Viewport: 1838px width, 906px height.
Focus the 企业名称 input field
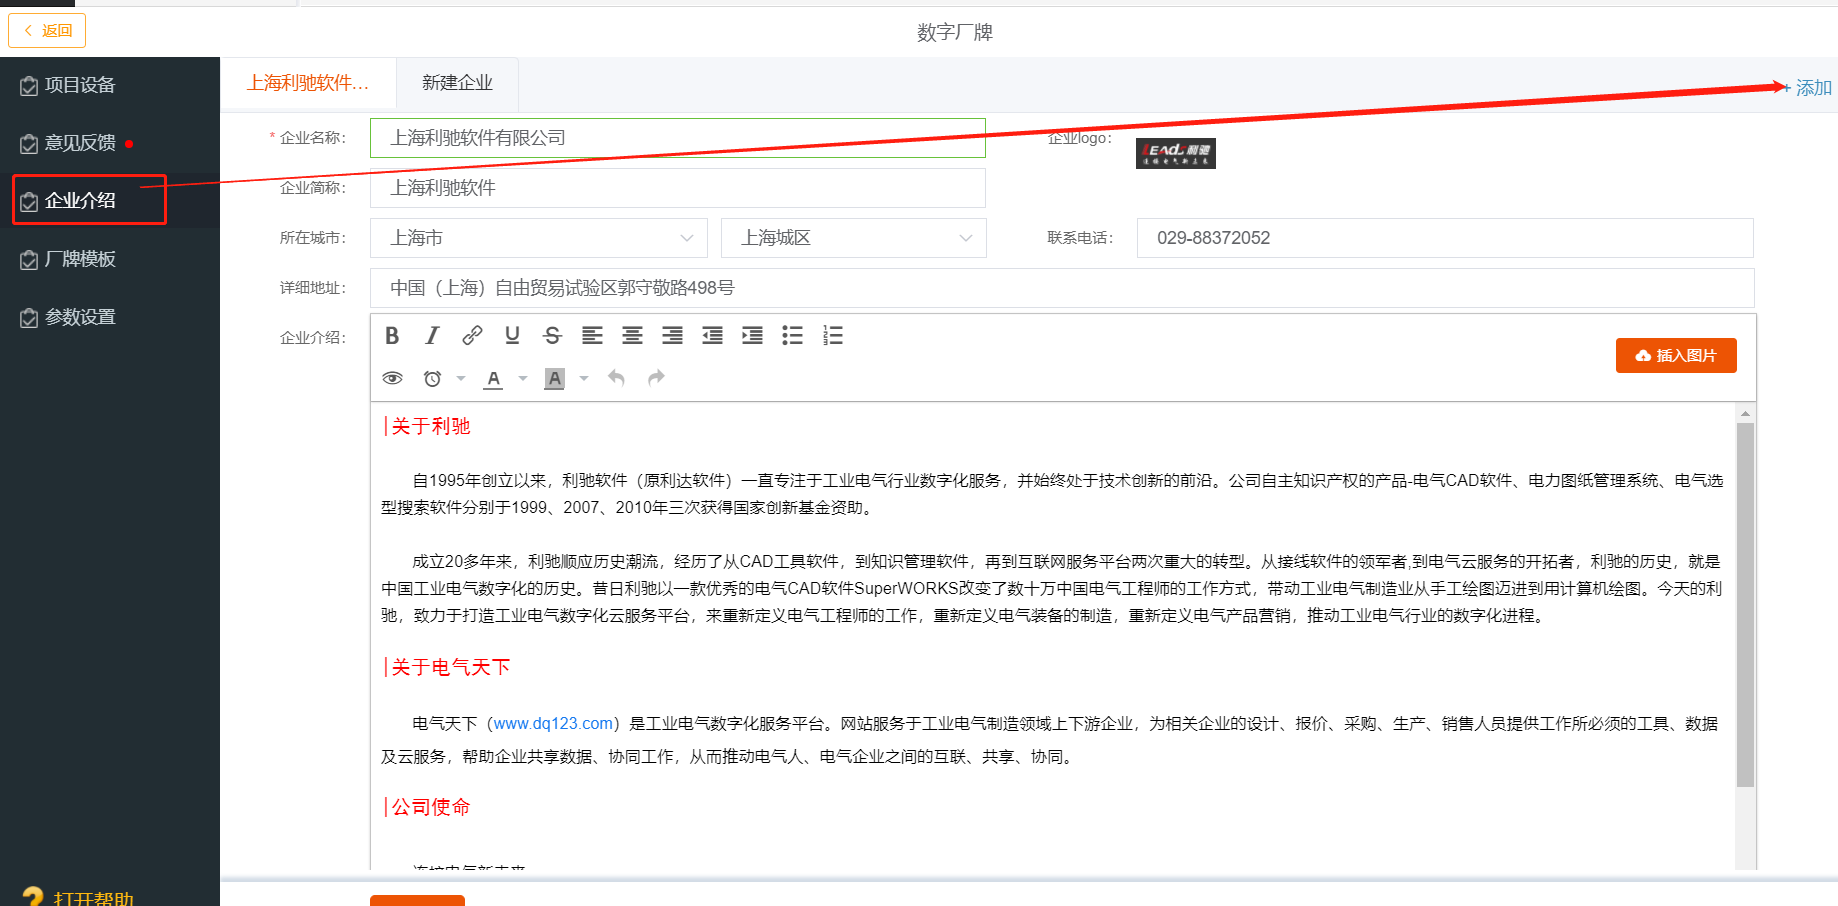(x=678, y=138)
